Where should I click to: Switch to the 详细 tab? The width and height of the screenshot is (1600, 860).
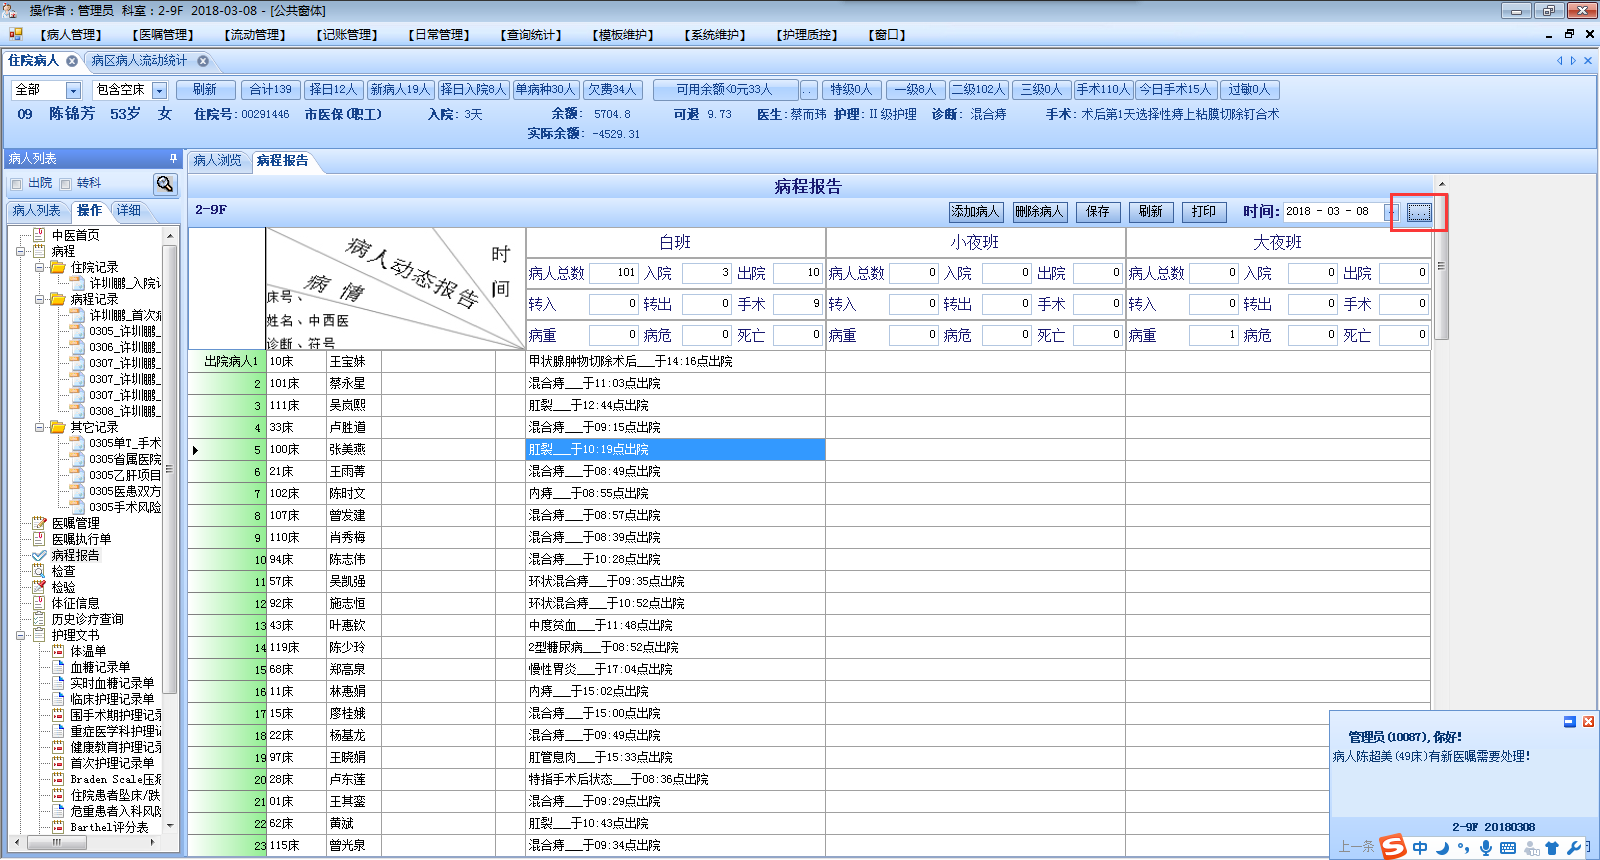click(129, 211)
